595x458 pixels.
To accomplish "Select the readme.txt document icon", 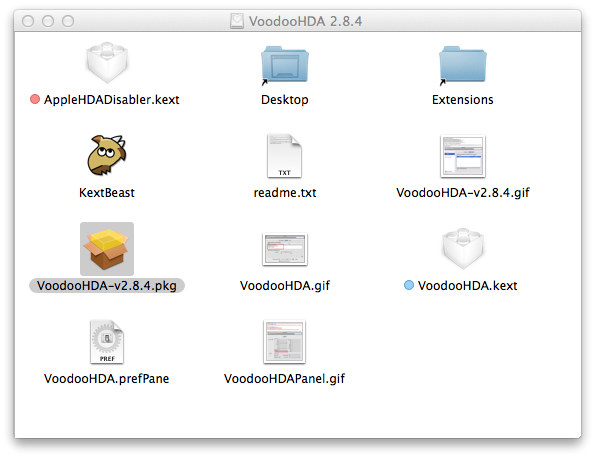I will [285, 156].
